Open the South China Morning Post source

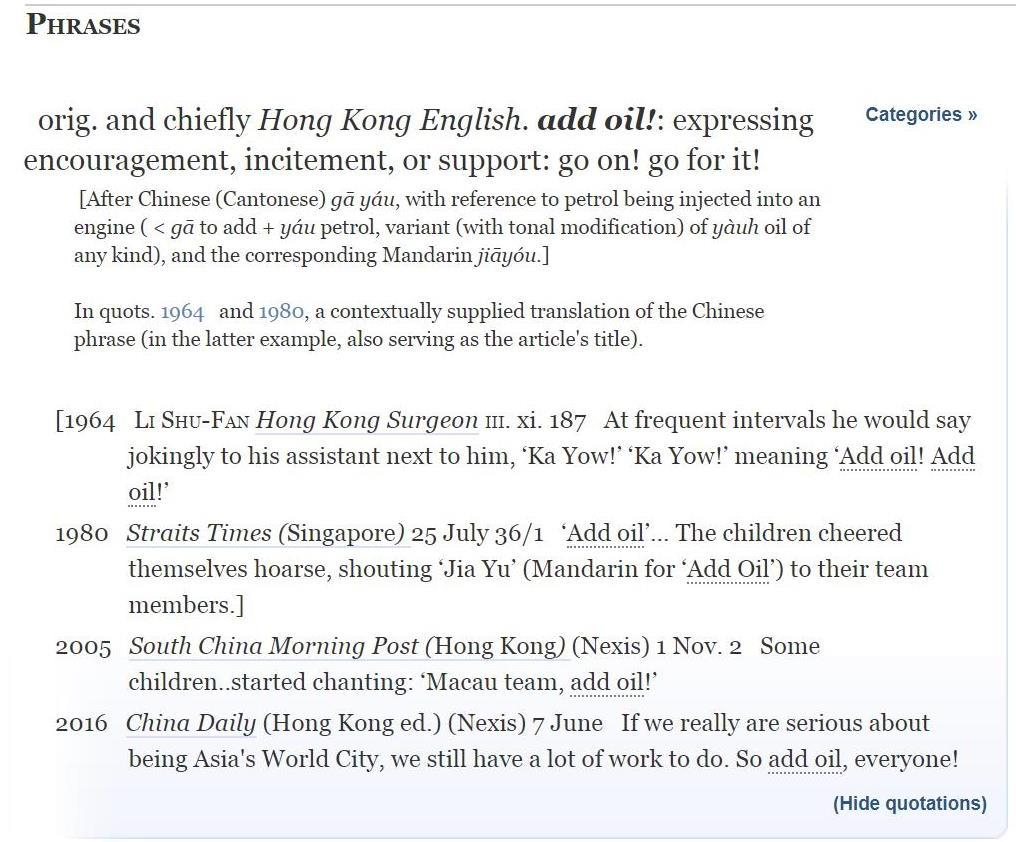[x=346, y=646]
